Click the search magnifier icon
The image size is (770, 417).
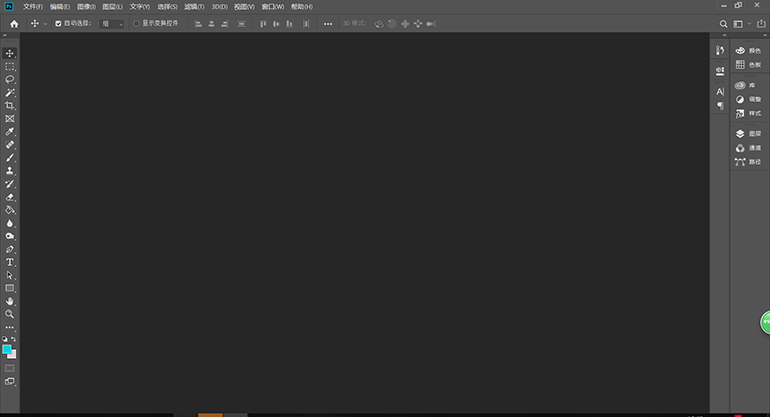coord(723,24)
